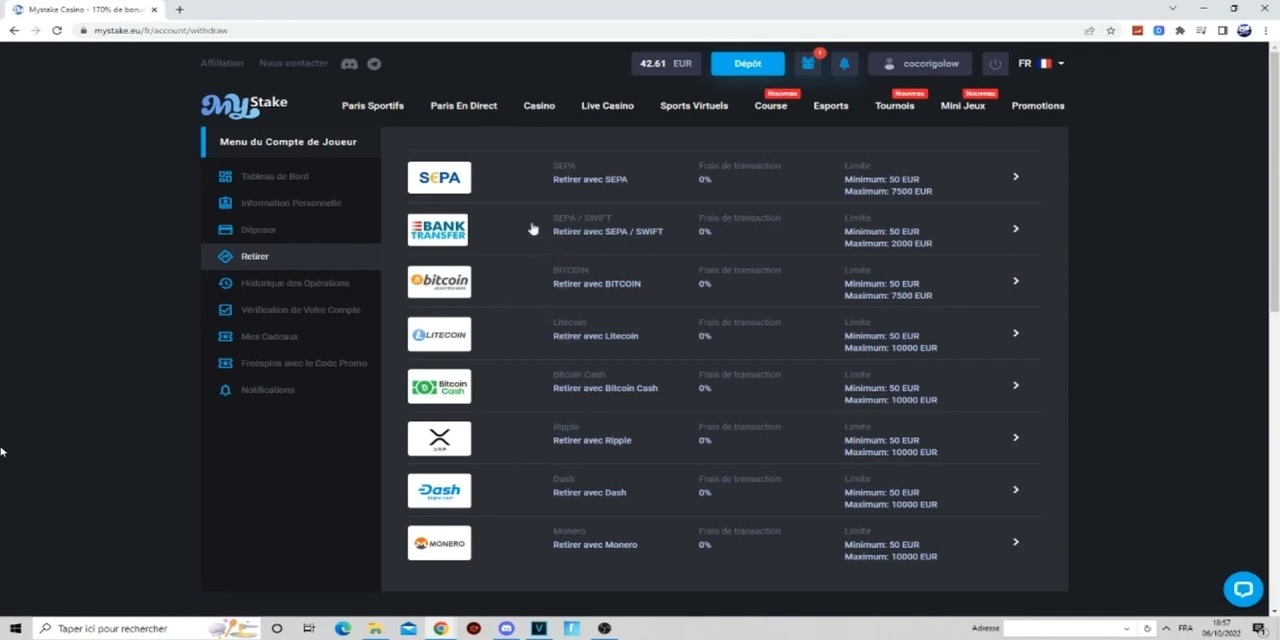Click the Bitcoin payment logo

click(439, 282)
